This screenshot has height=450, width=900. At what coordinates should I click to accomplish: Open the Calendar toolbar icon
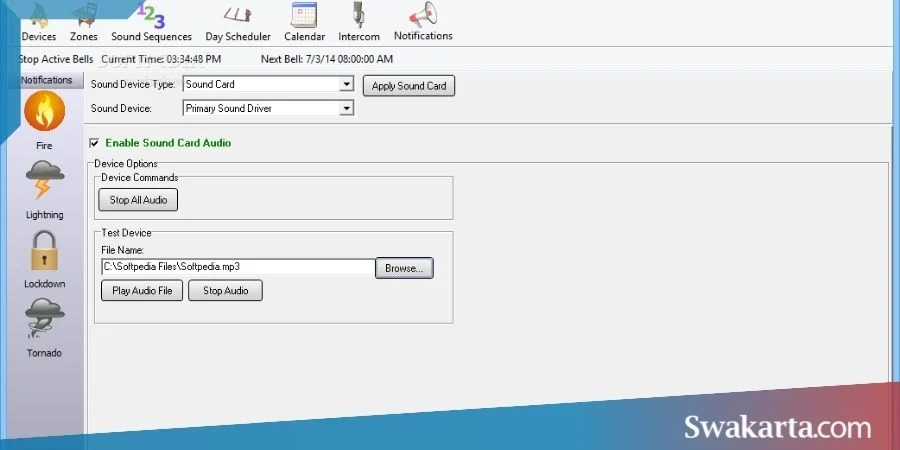tap(304, 15)
